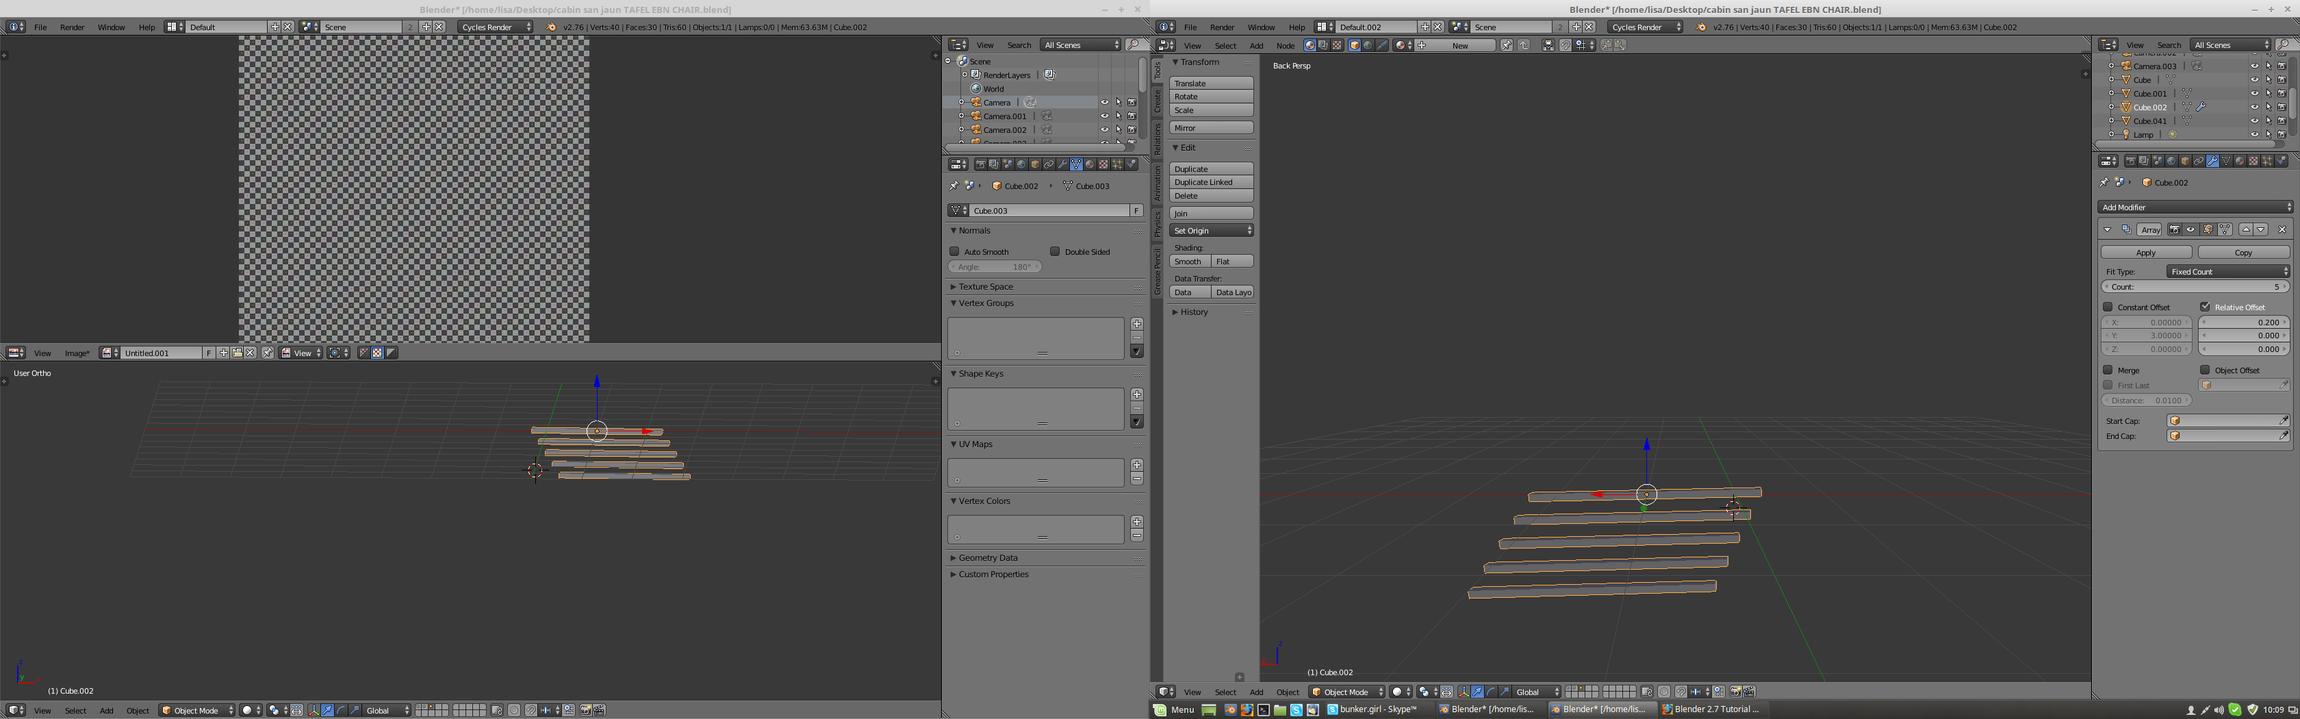Open Firefox from the taskbar

[1247, 710]
